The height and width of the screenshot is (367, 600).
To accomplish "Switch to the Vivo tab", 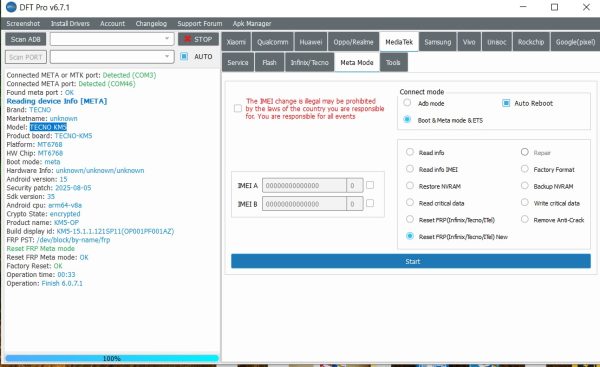I will (469, 42).
